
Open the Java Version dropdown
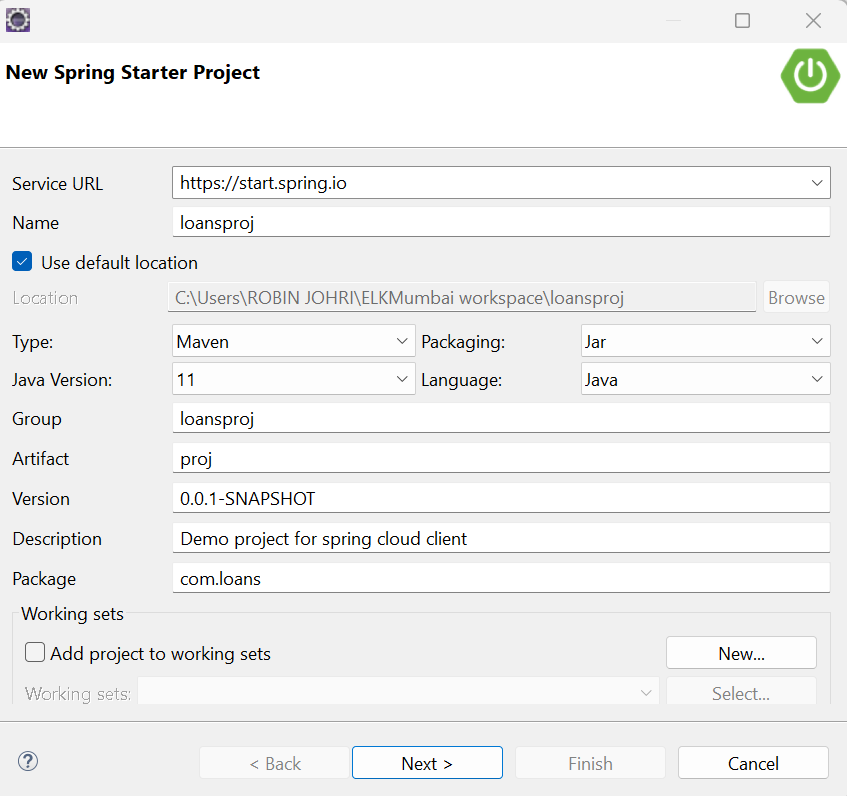pos(294,380)
